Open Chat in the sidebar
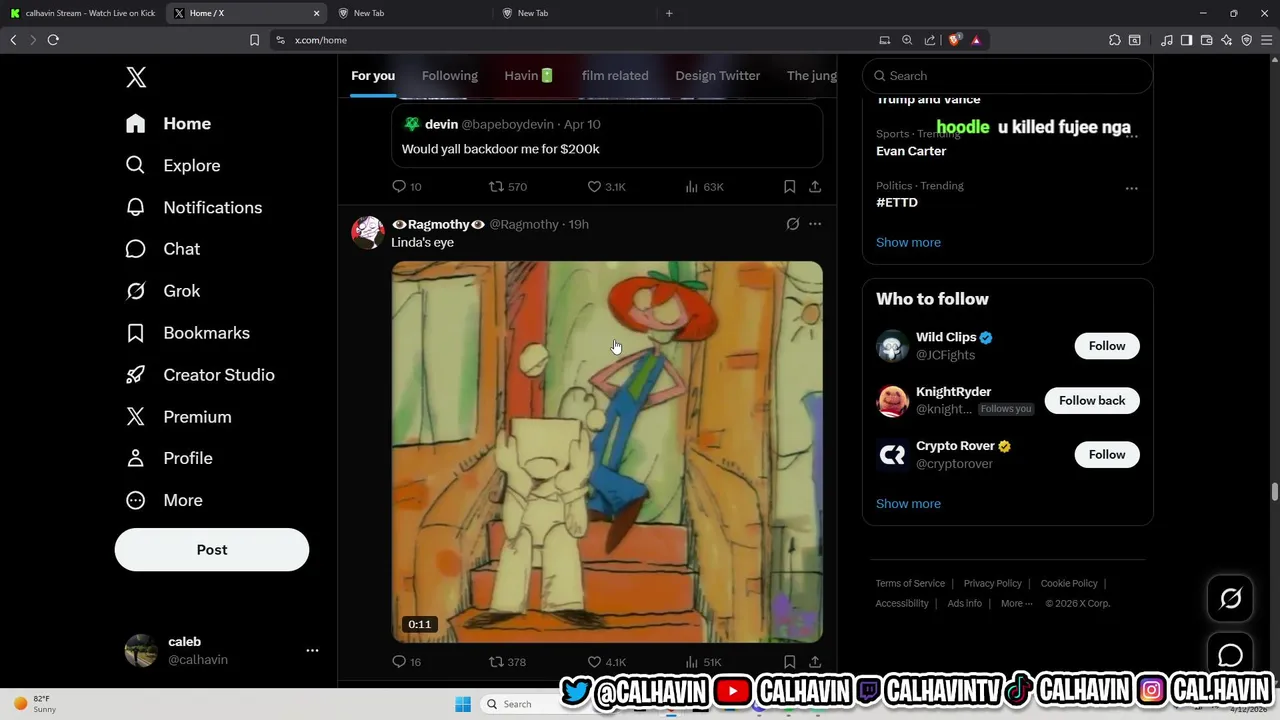Viewport: 1280px width, 720px height. tap(162, 249)
